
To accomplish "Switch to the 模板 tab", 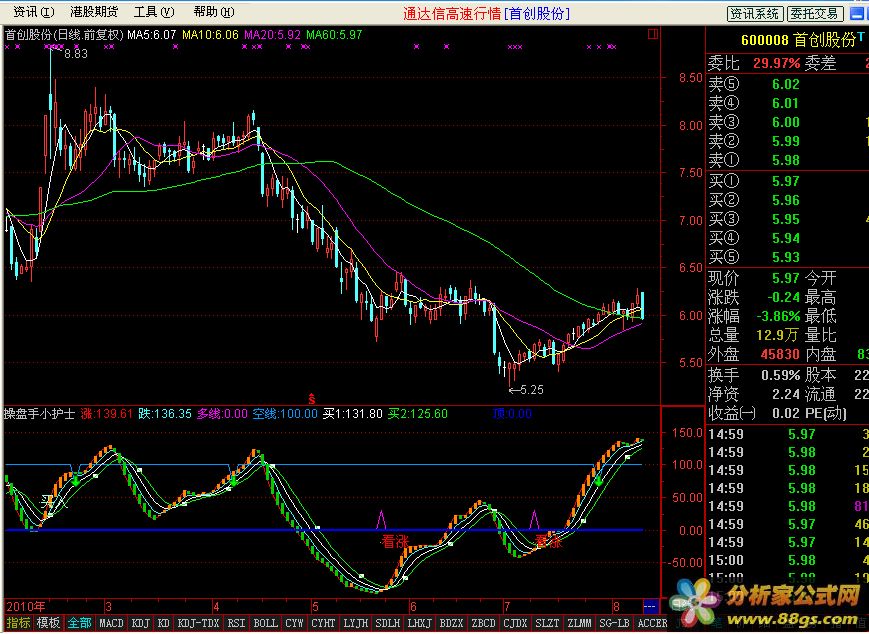I will 48,623.
